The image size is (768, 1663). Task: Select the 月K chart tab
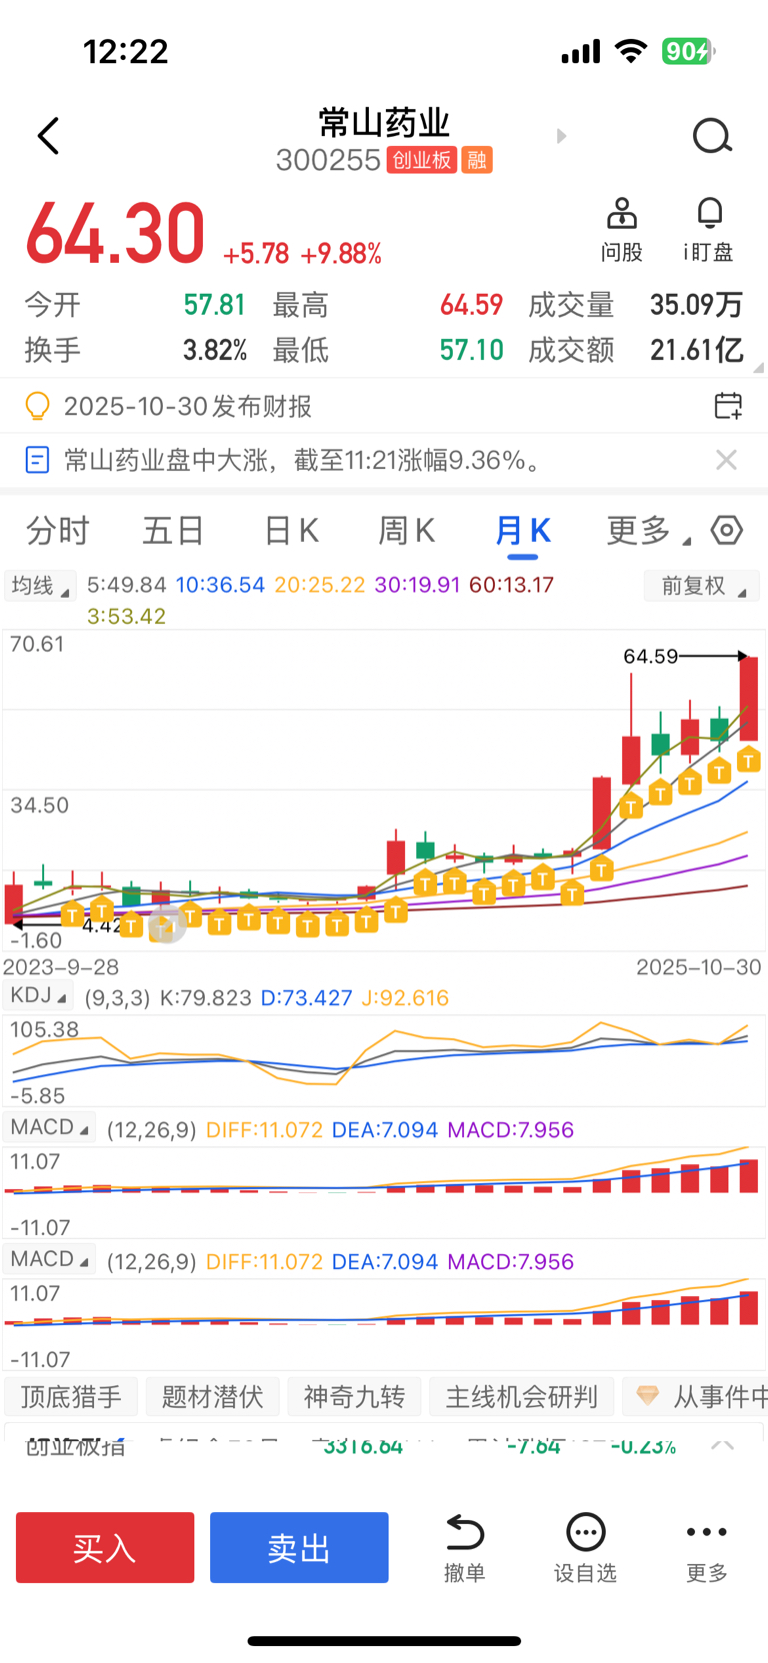(x=523, y=530)
